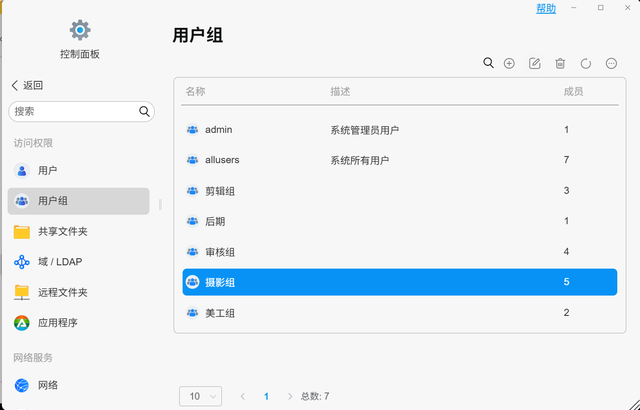640x410 pixels.
Task: Sort by the 名称 column header
Action: pos(195,91)
